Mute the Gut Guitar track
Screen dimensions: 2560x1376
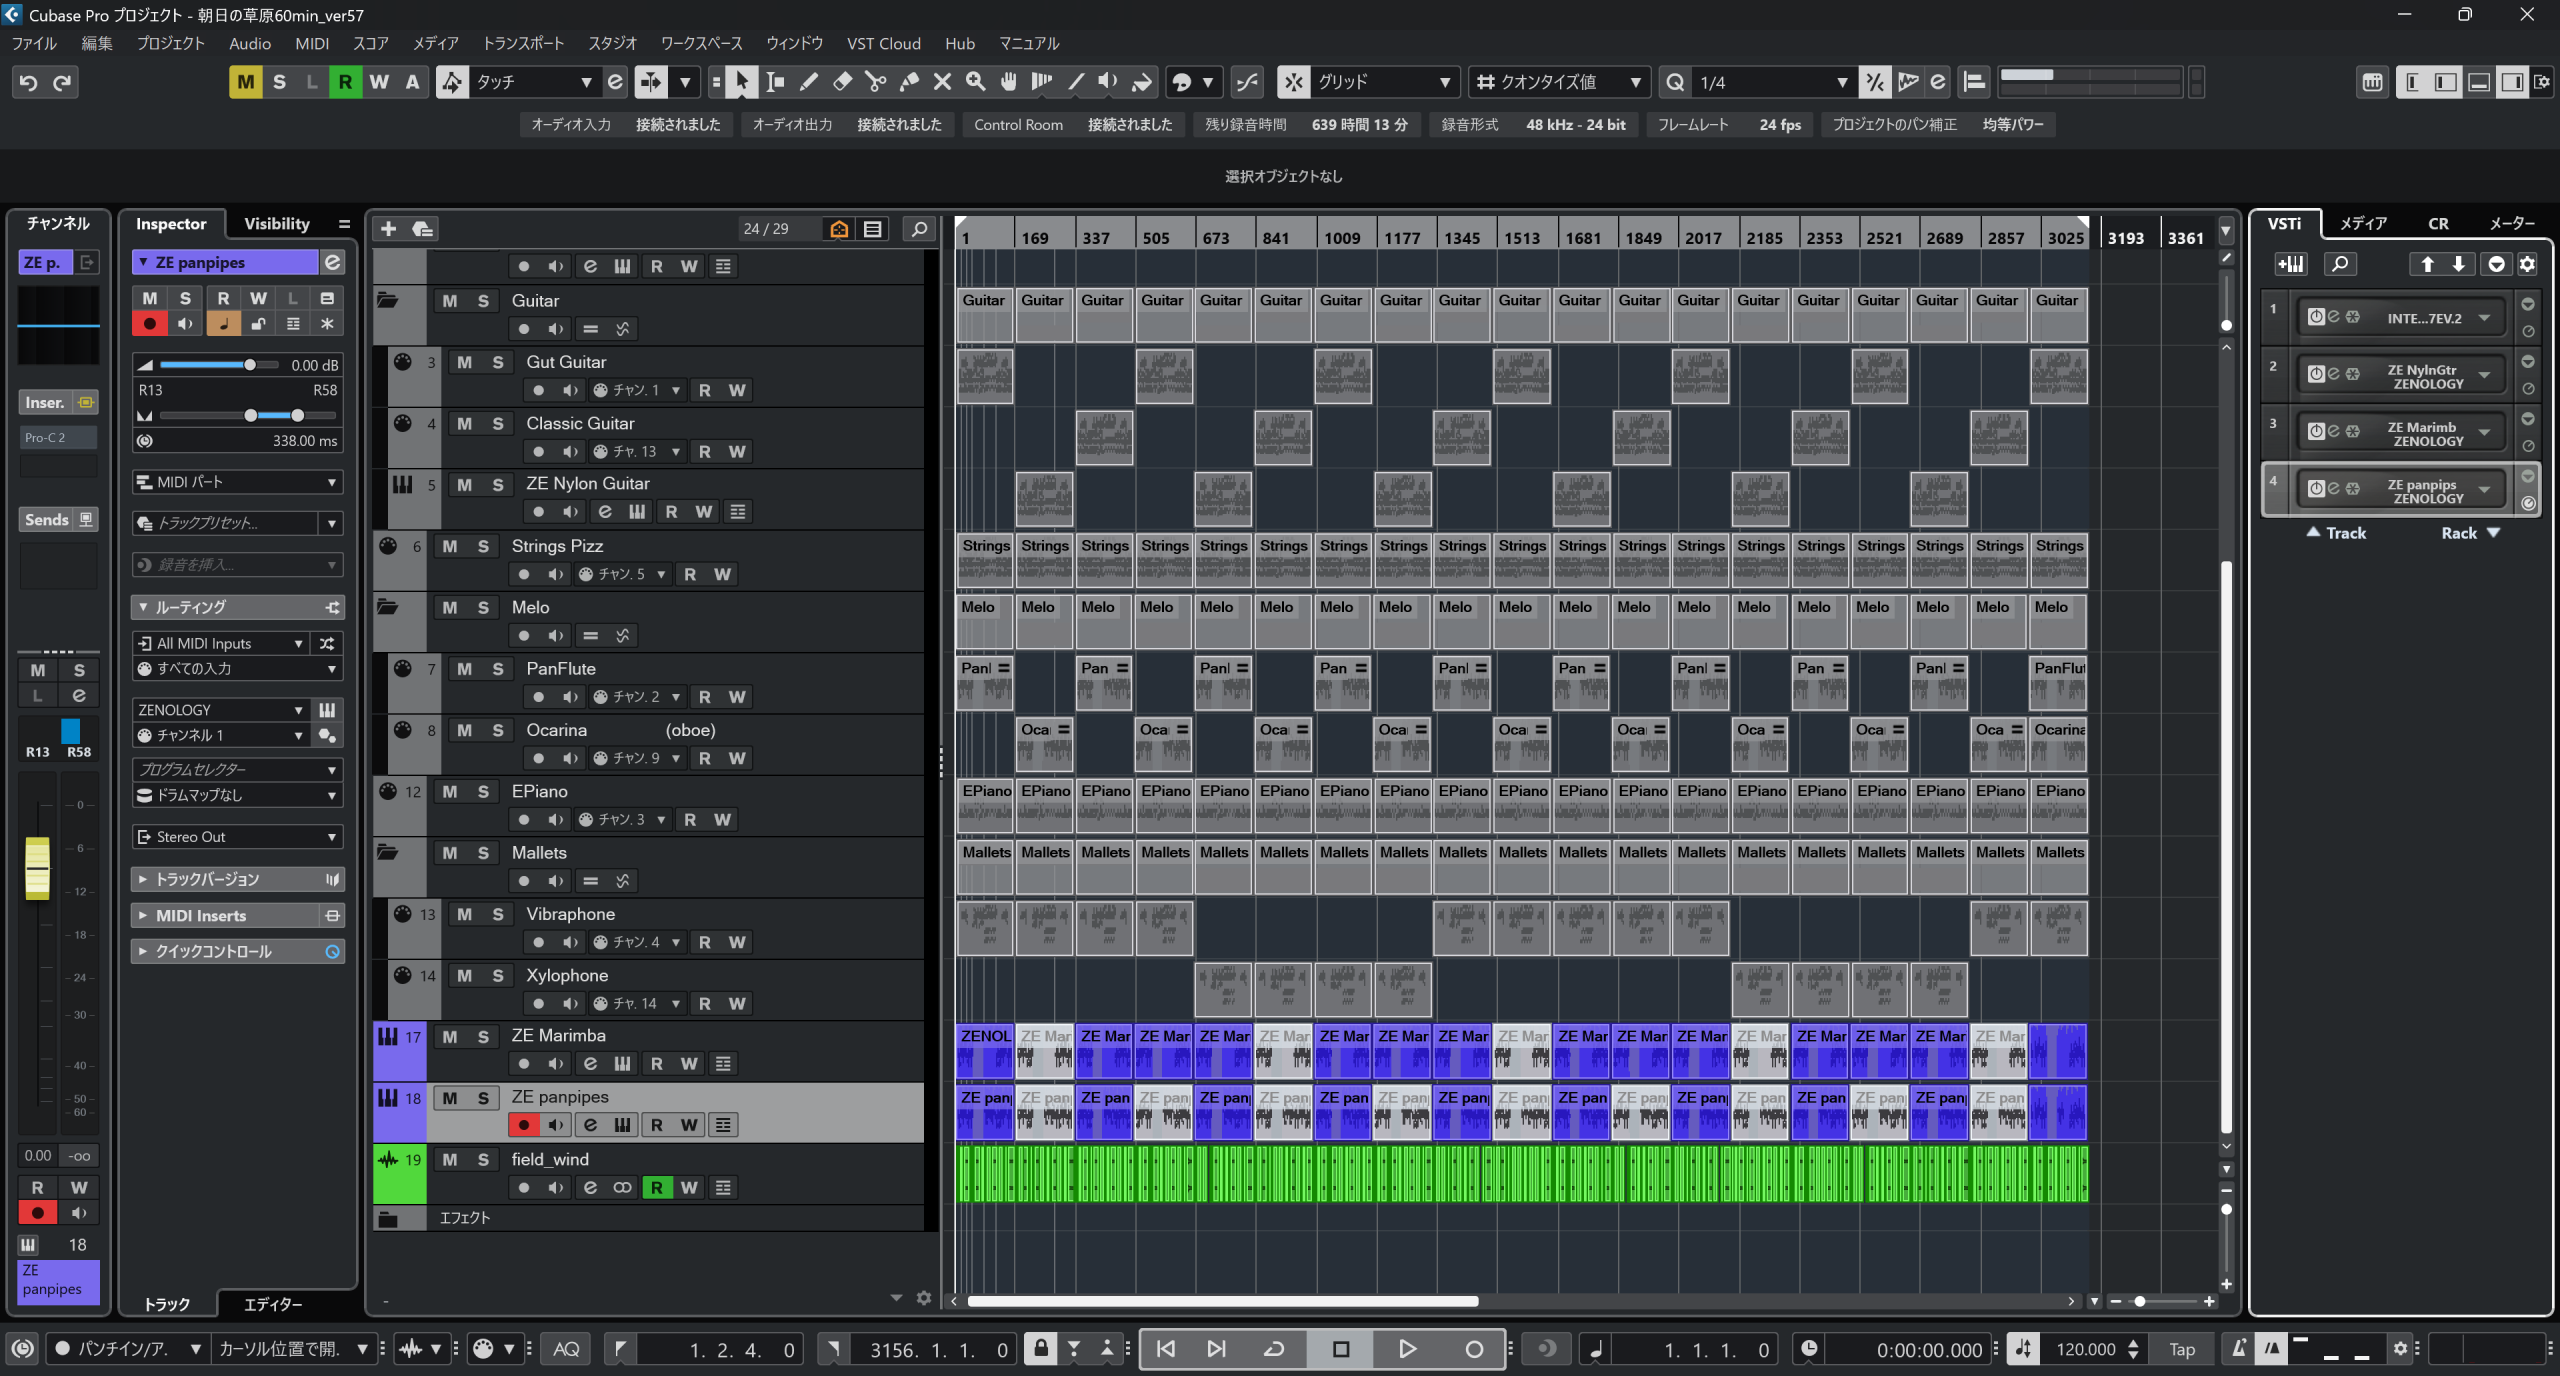coord(465,362)
